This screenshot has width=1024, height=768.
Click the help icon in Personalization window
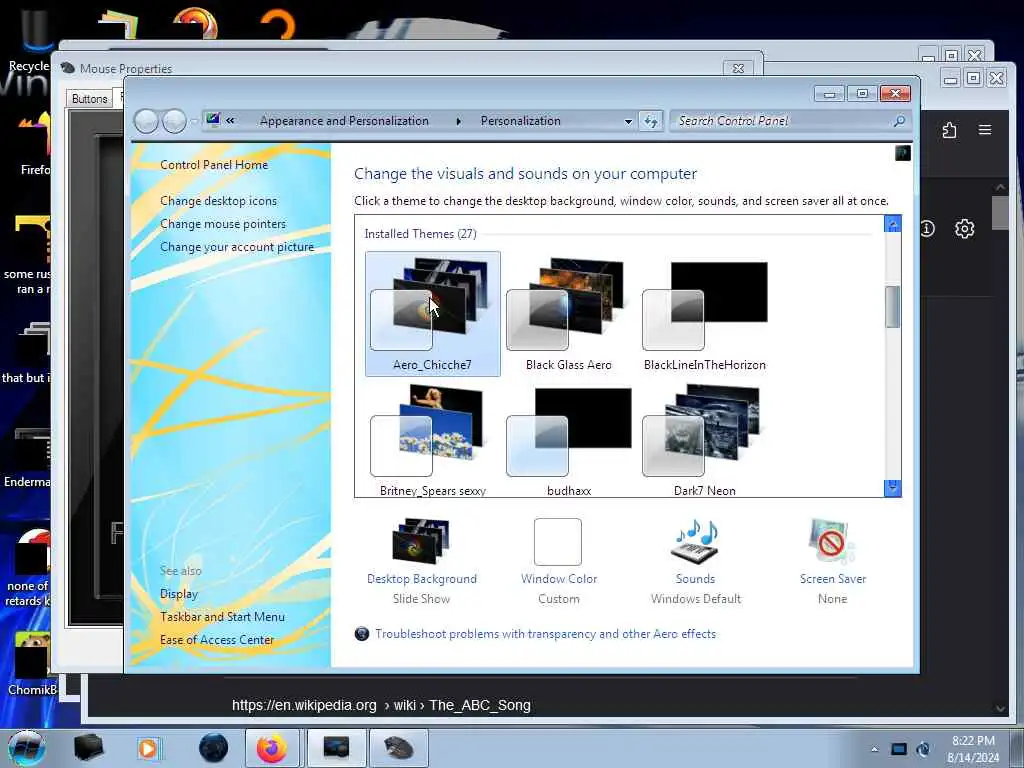[x=903, y=153]
